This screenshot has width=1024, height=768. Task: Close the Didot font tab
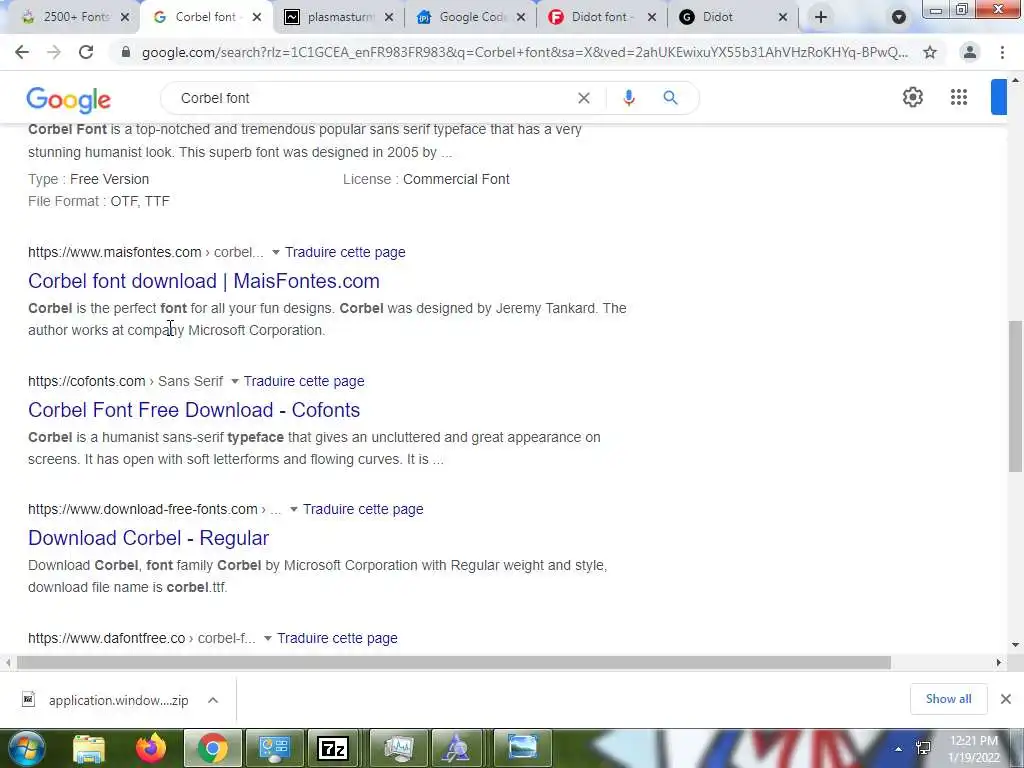(652, 17)
